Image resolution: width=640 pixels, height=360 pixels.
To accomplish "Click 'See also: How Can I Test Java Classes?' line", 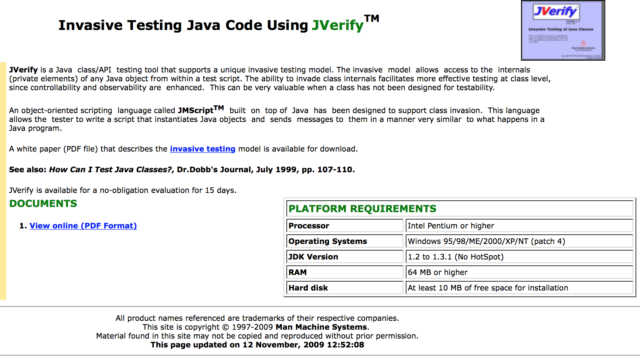I will point(182,169).
